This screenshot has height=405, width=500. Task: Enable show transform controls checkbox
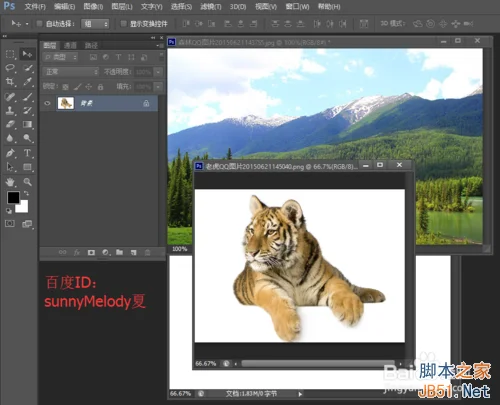123,23
